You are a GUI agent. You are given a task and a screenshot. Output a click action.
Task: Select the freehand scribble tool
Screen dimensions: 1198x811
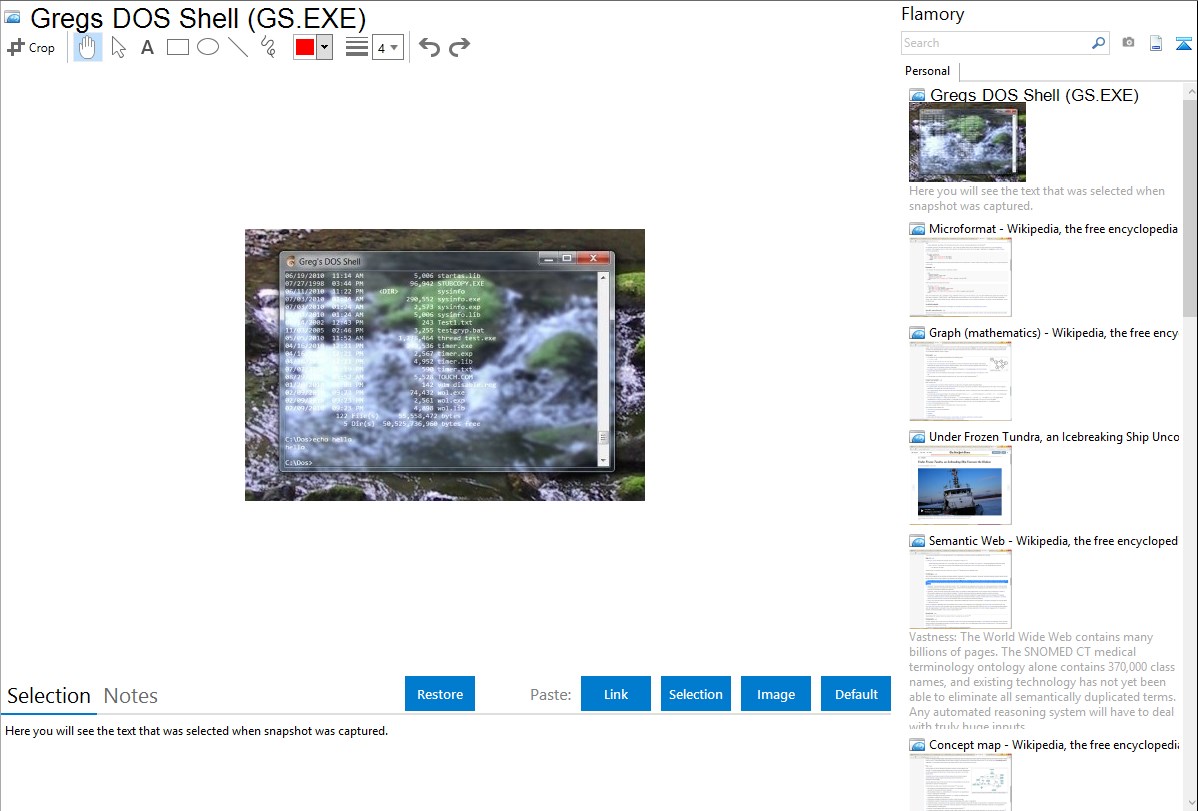click(x=268, y=47)
